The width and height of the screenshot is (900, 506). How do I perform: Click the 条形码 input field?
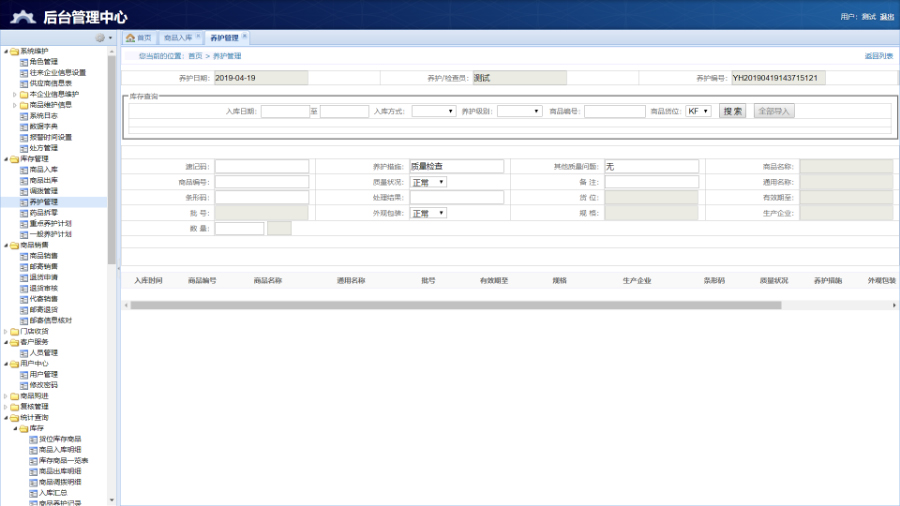[x=262, y=198]
